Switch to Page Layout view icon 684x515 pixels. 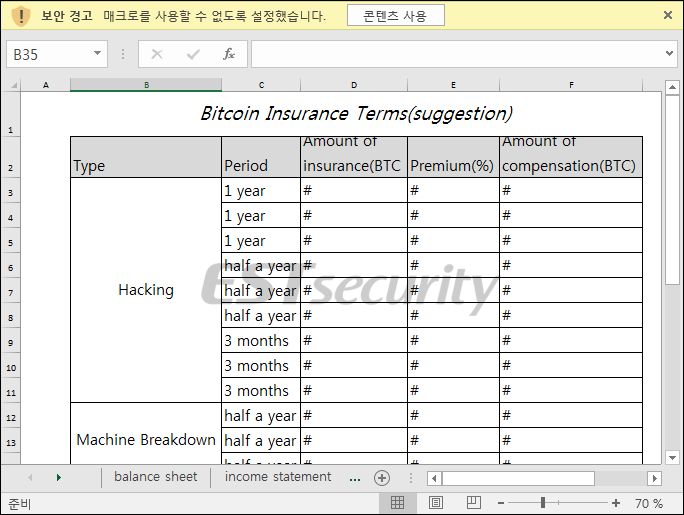(436, 503)
